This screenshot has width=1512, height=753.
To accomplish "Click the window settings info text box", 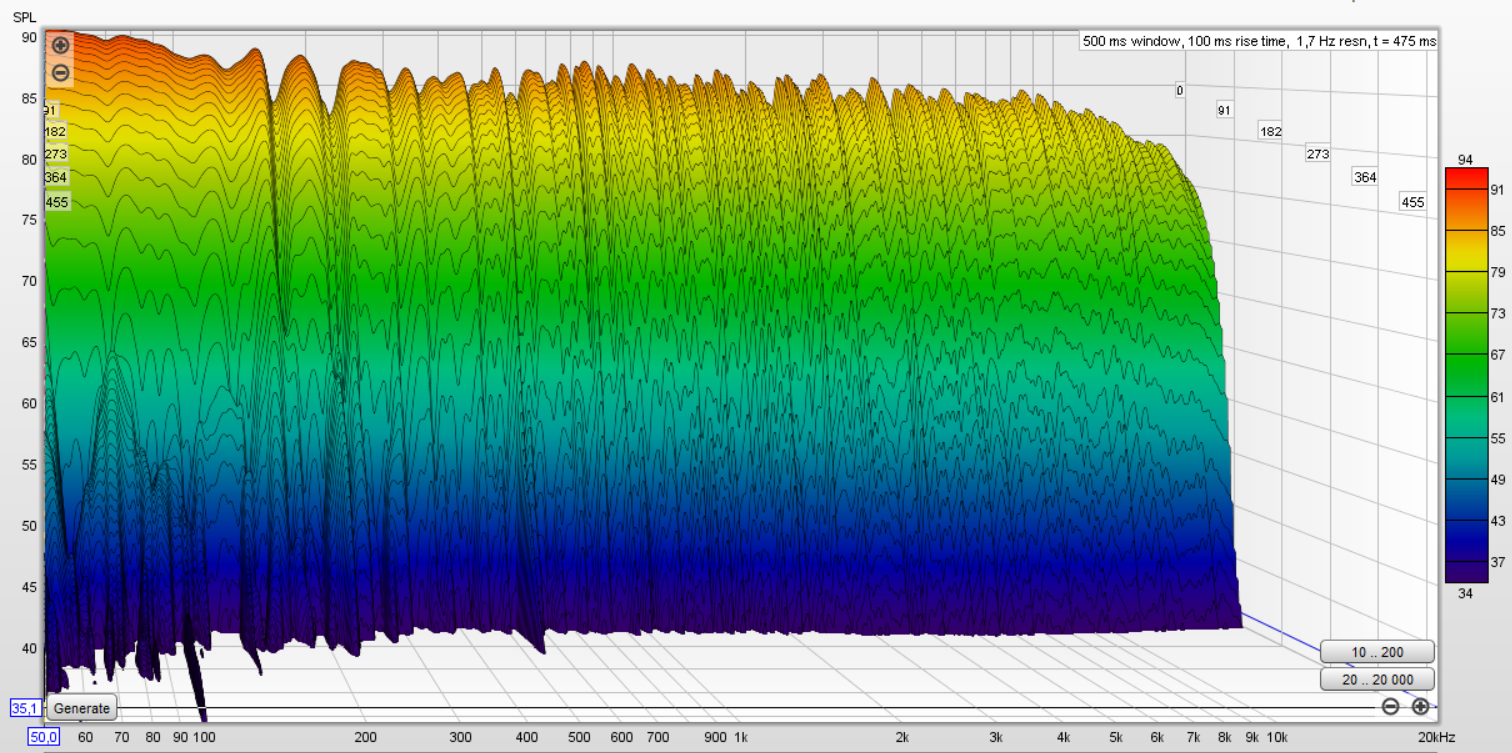I will pyautogui.click(x=1258, y=42).
